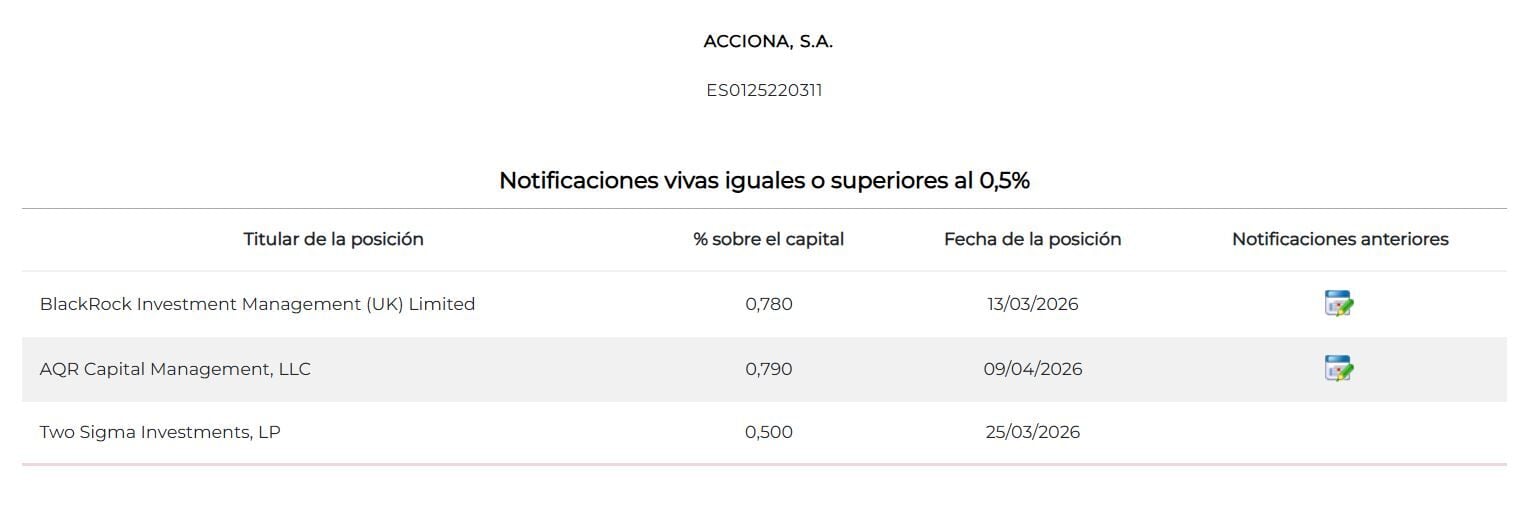Viewport: 1537px width, 507px height.
Task: Click the pink divider line below the table
Action: coord(764,464)
